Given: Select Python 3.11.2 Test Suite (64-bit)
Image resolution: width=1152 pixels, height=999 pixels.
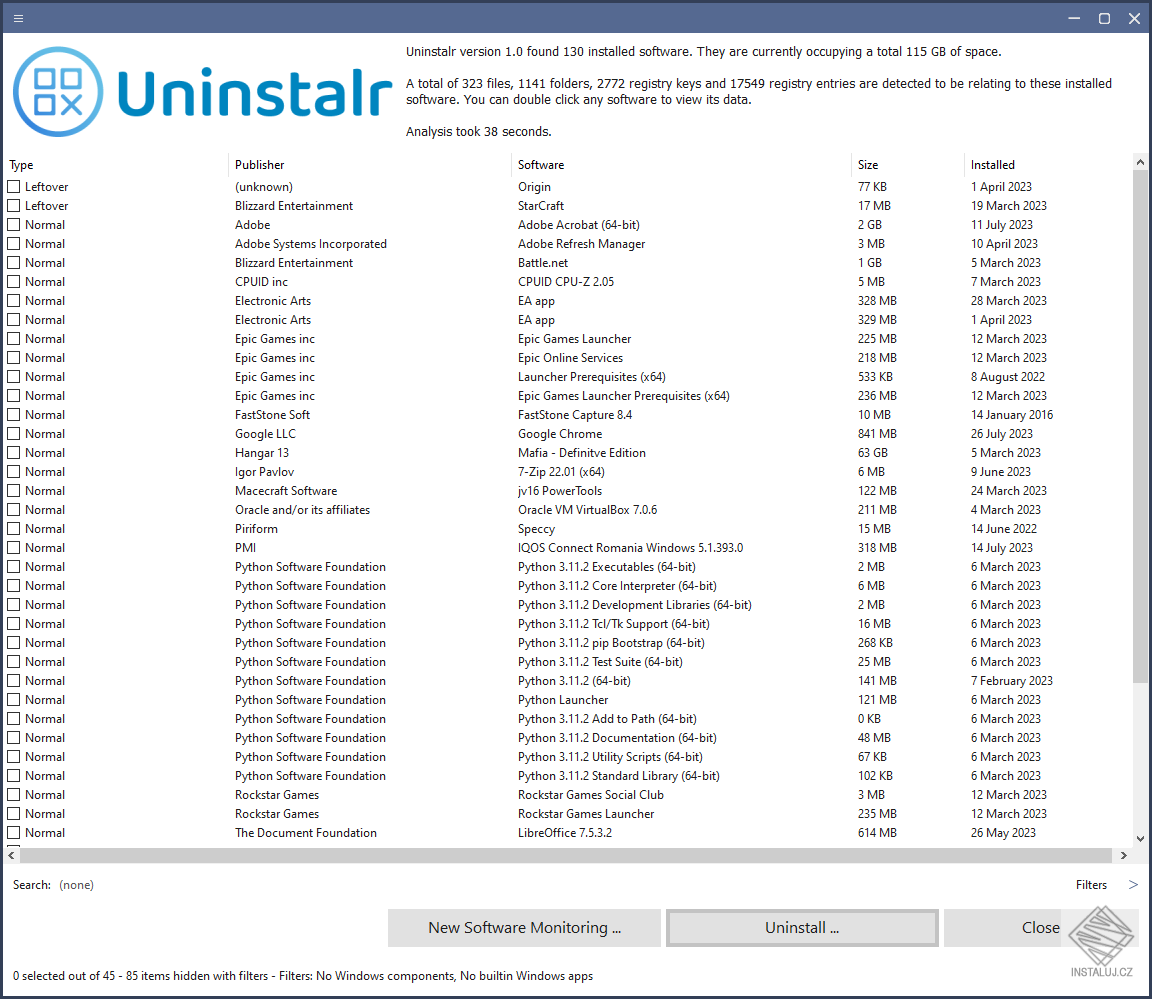Looking at the screenshot, I should pos(600,662).
